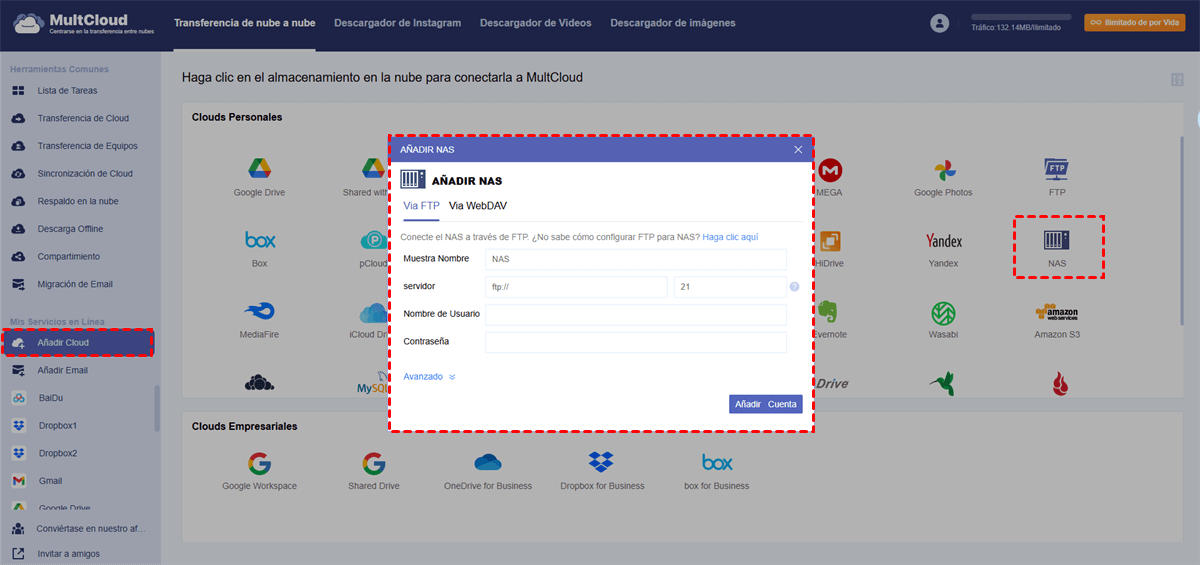Open Respaldo en la nube
Viewport: 1200px width, 565px height.
(80, 201)
